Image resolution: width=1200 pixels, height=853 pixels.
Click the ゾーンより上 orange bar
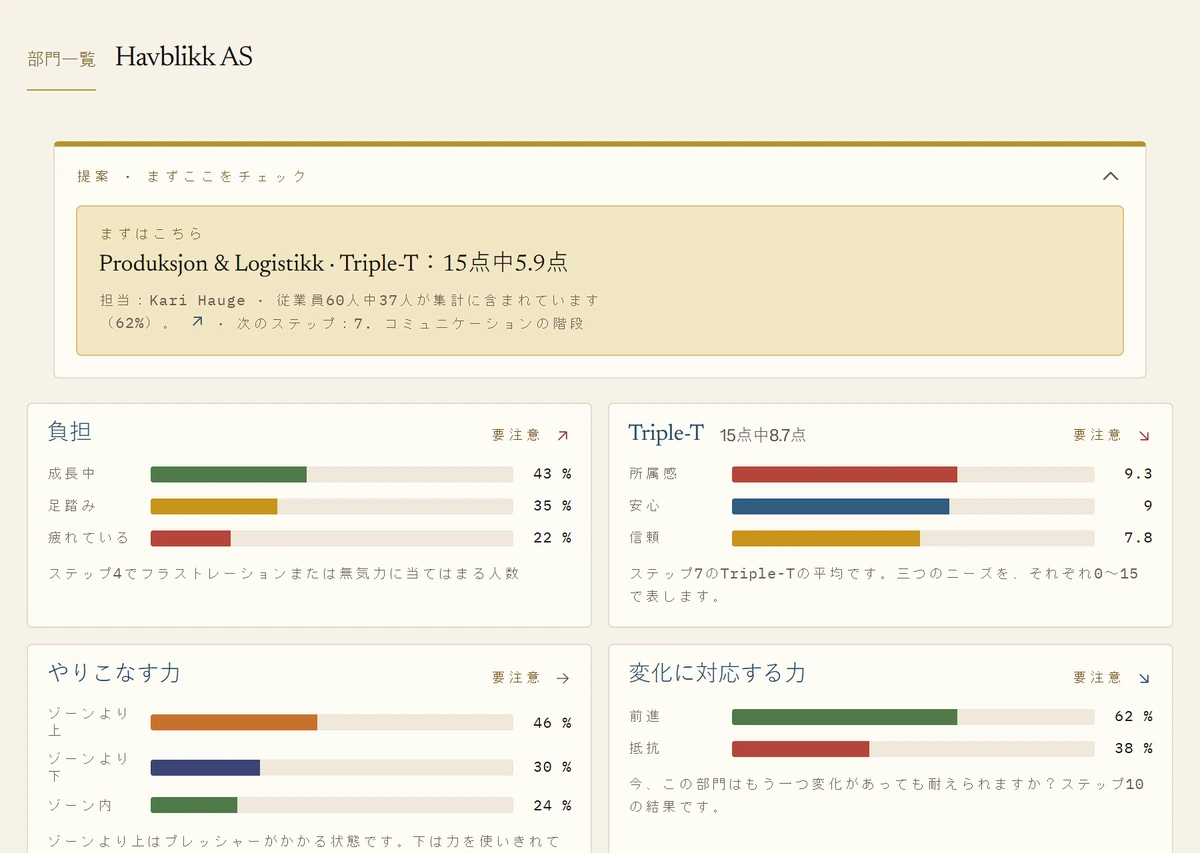234,722
